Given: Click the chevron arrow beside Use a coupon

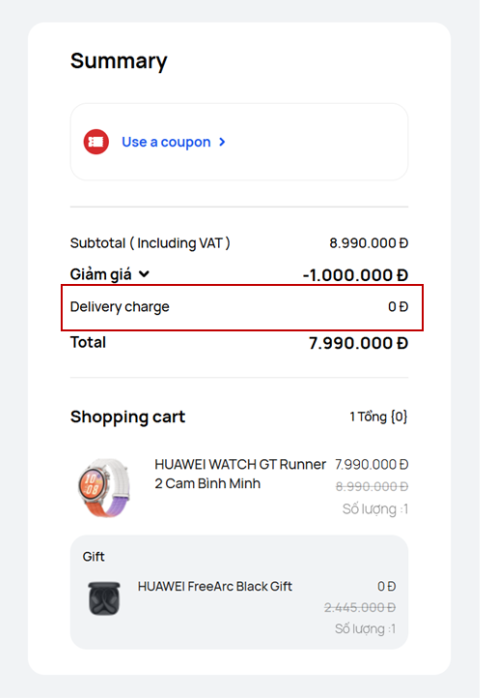Looking at the screenshot, I should (x=222, y=142).
